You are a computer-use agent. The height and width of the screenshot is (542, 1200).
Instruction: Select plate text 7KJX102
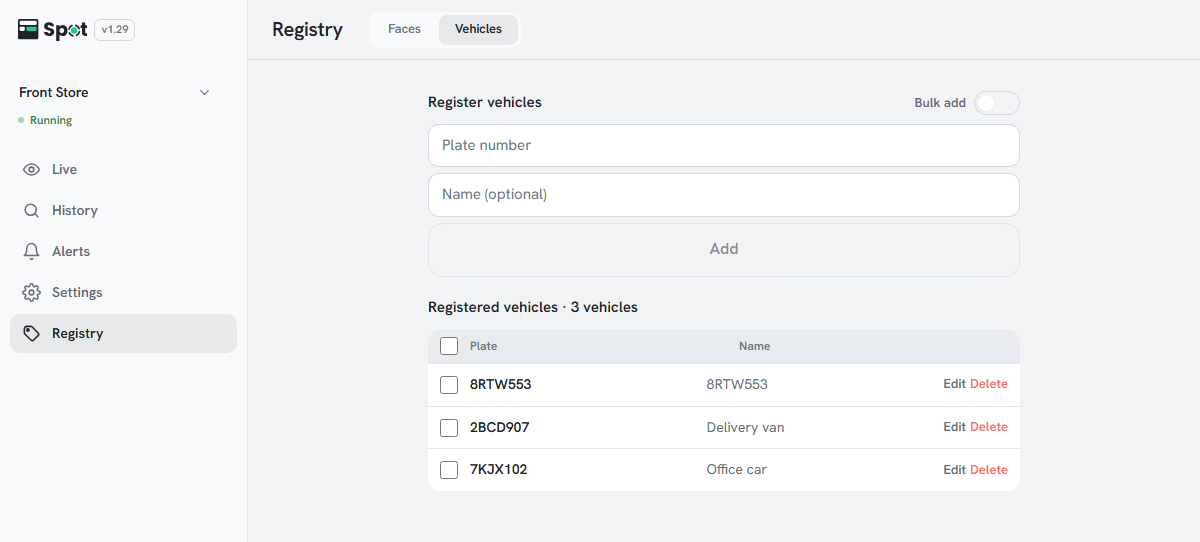pyautogui.click(x=498, y=470)
